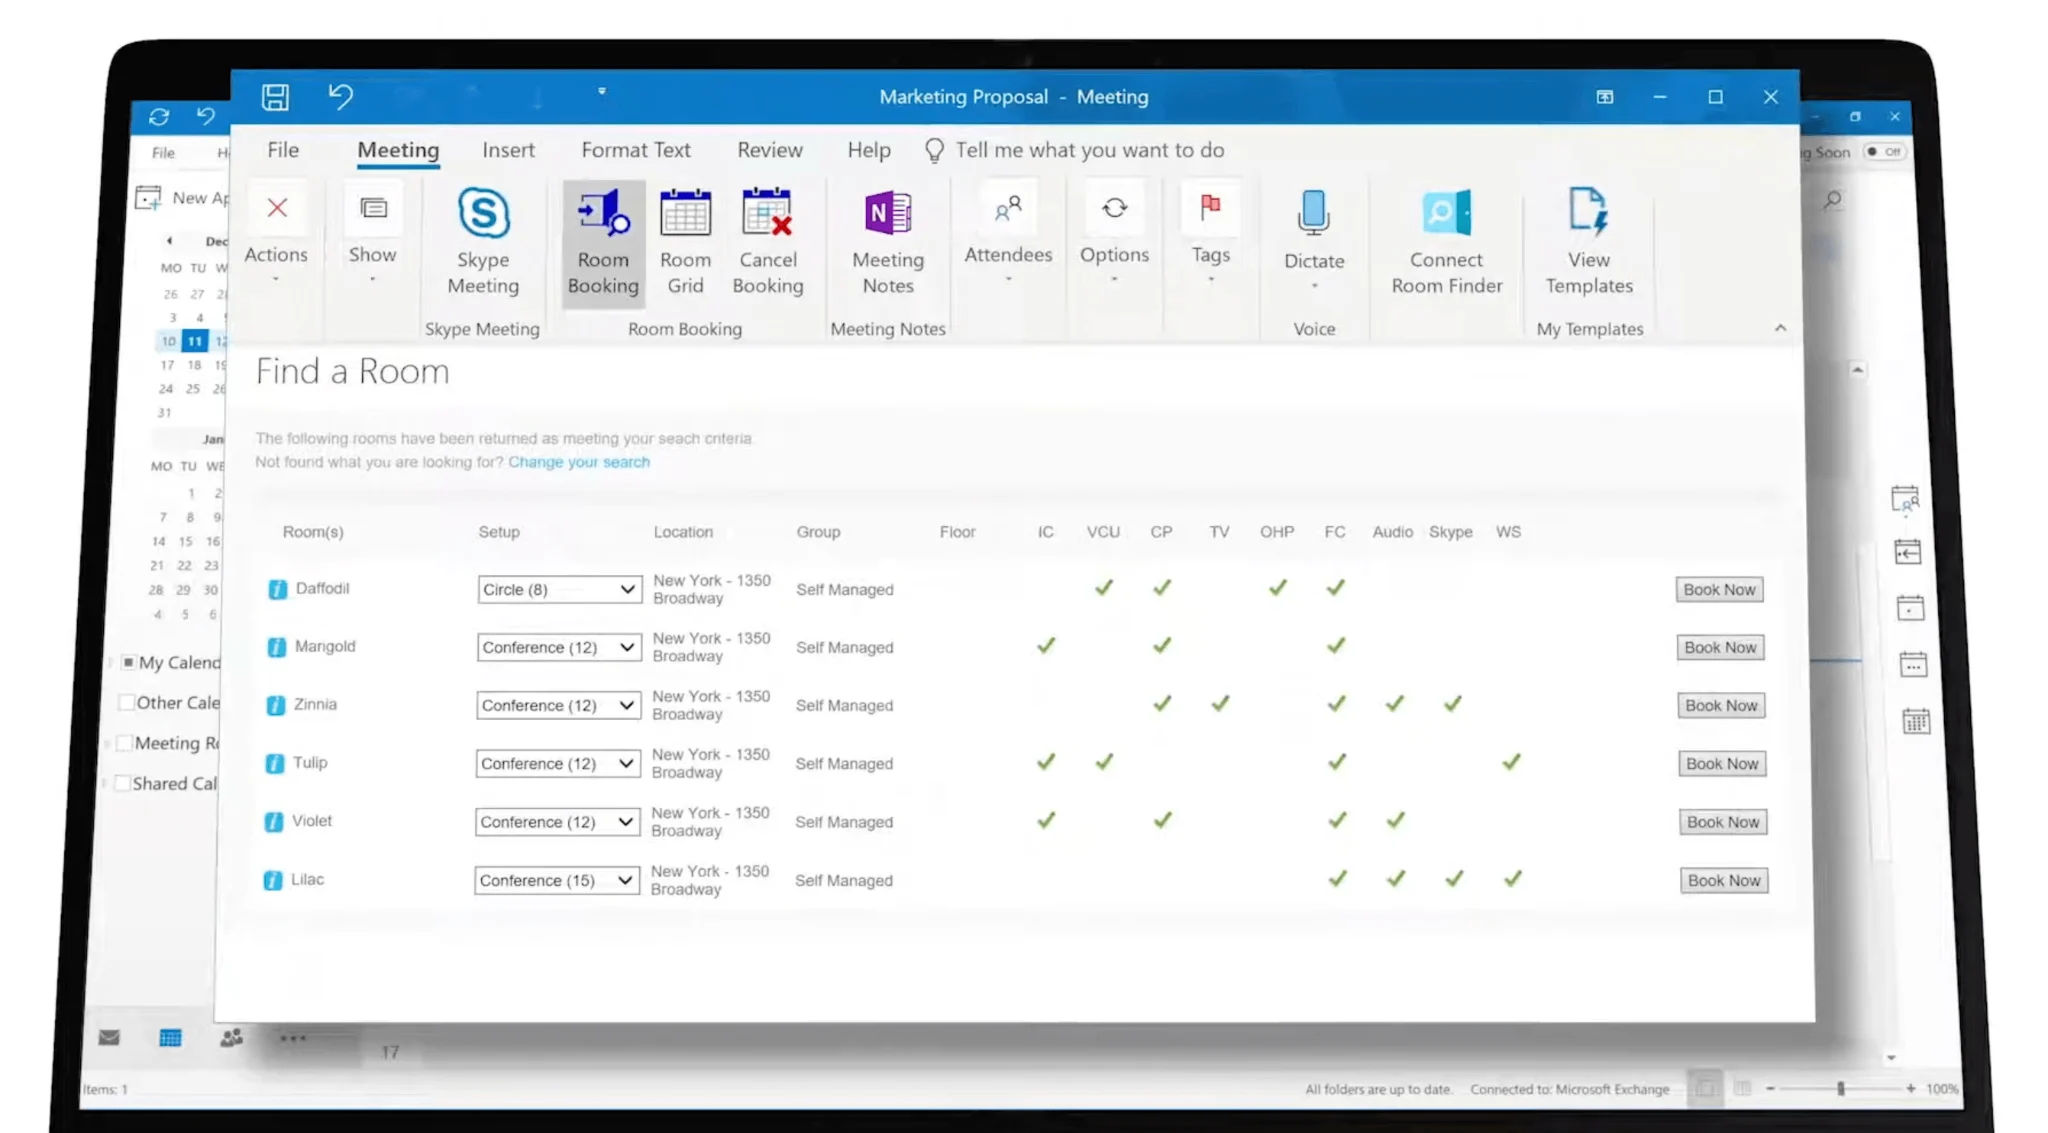Open the Lilac Conference (15) dropdown
The image size is (2048, 1133).
pyautogui.click(x=556, y=880)
